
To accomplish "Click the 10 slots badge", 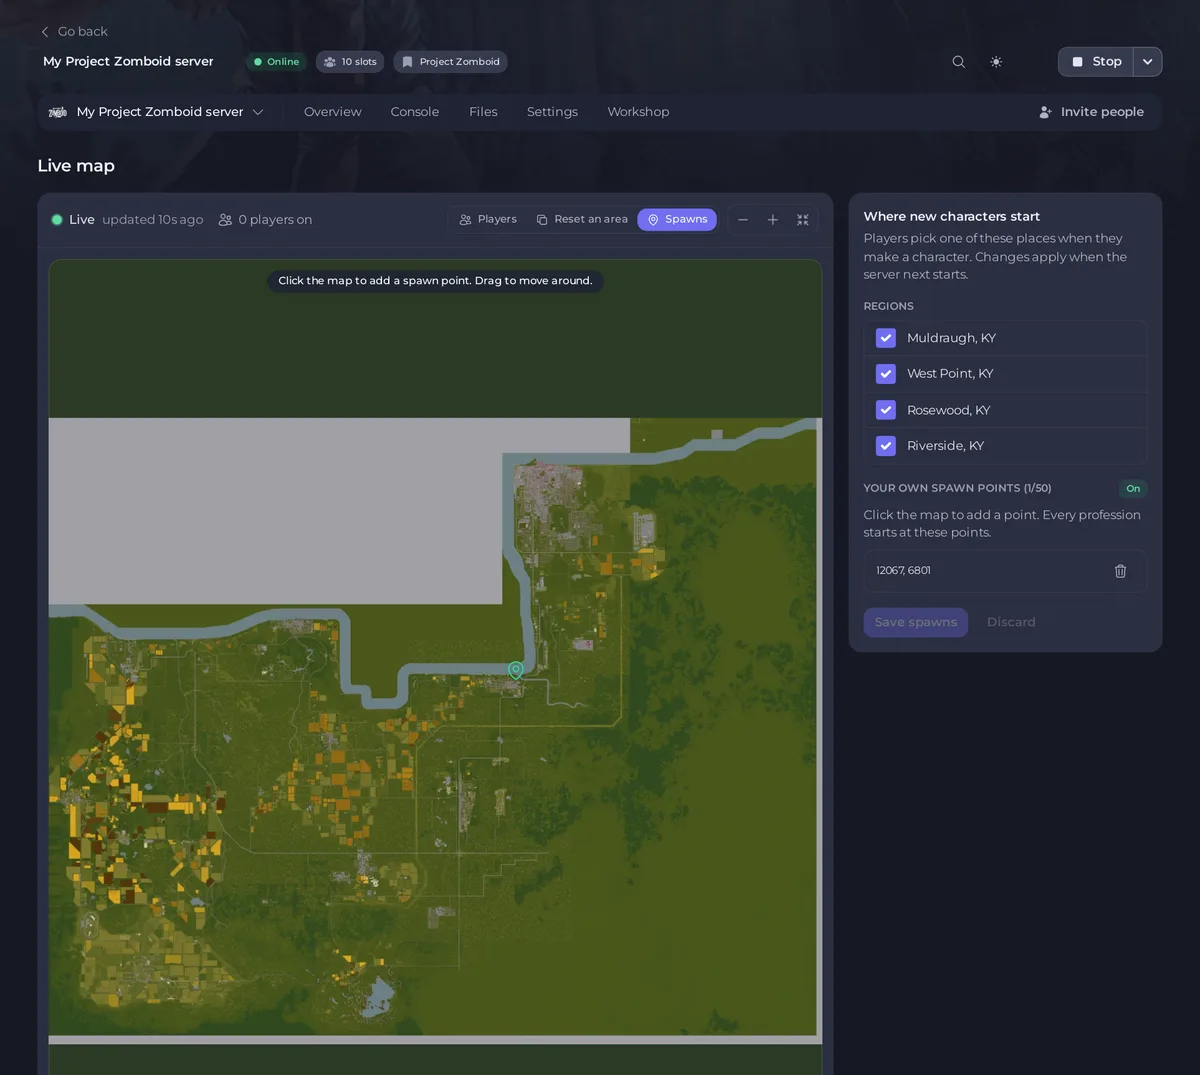I will pyautogui.click(x=350, y=62).
